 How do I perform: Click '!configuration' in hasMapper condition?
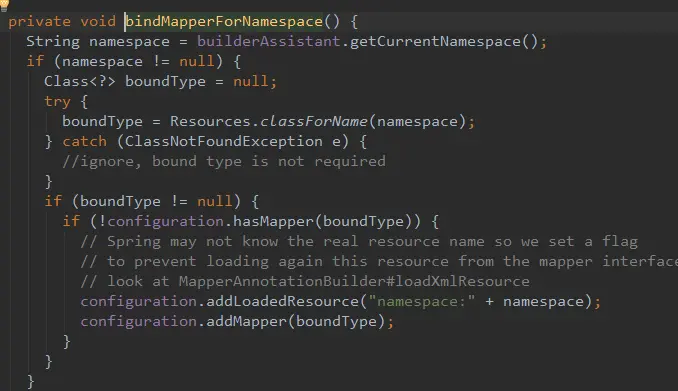click(161, 221)
